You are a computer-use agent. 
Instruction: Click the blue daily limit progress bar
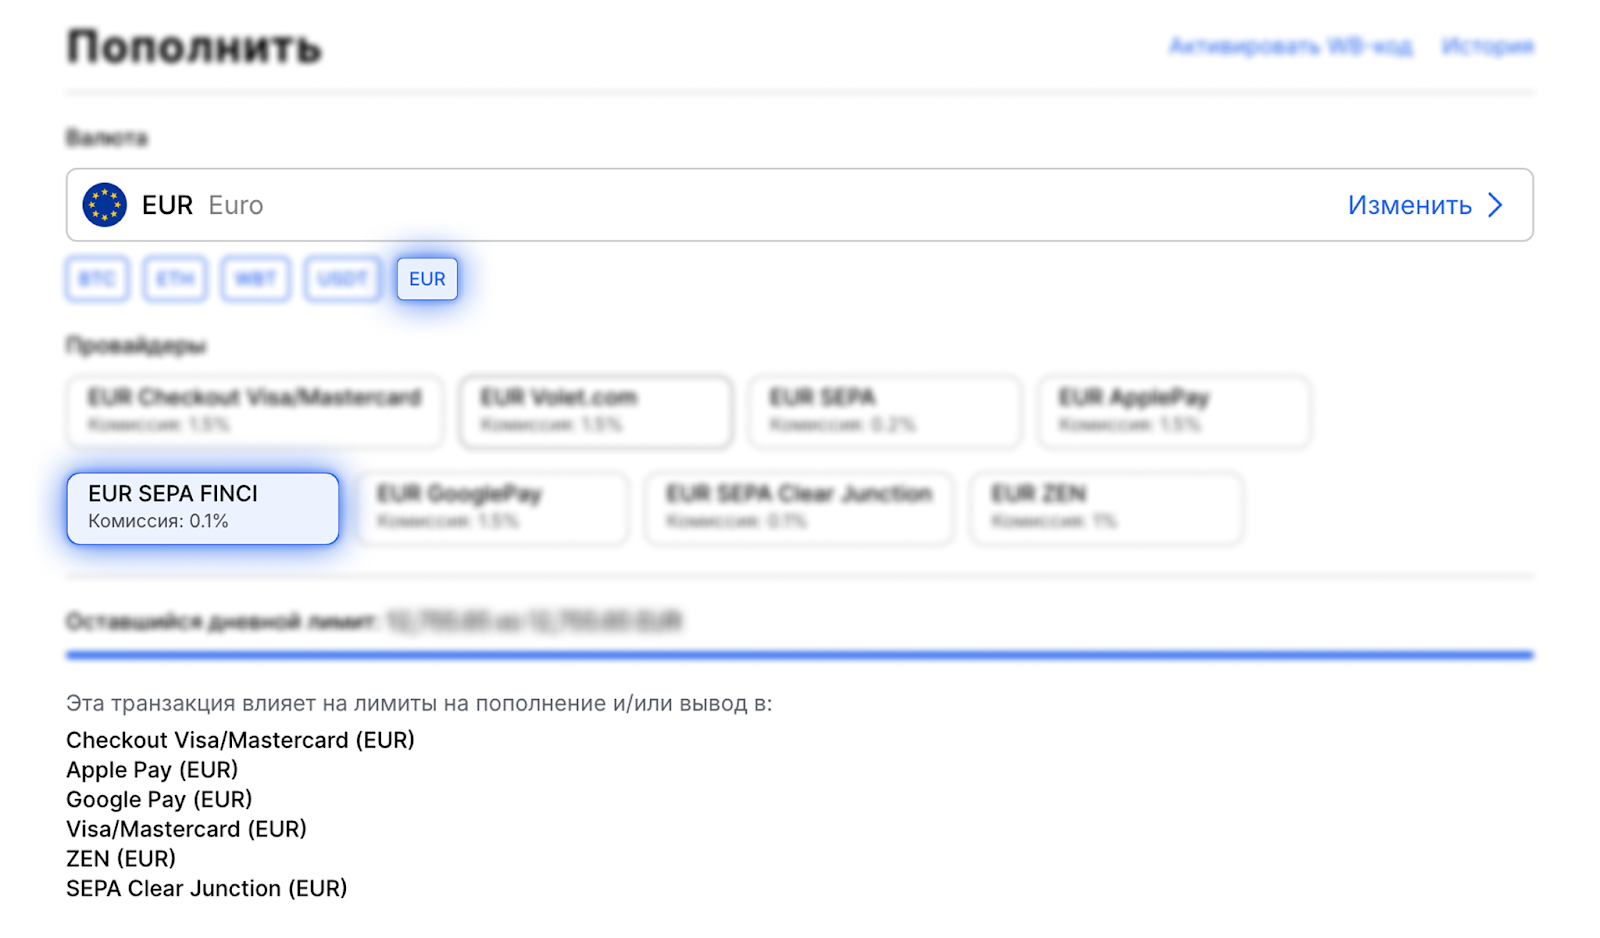[799, 655]
